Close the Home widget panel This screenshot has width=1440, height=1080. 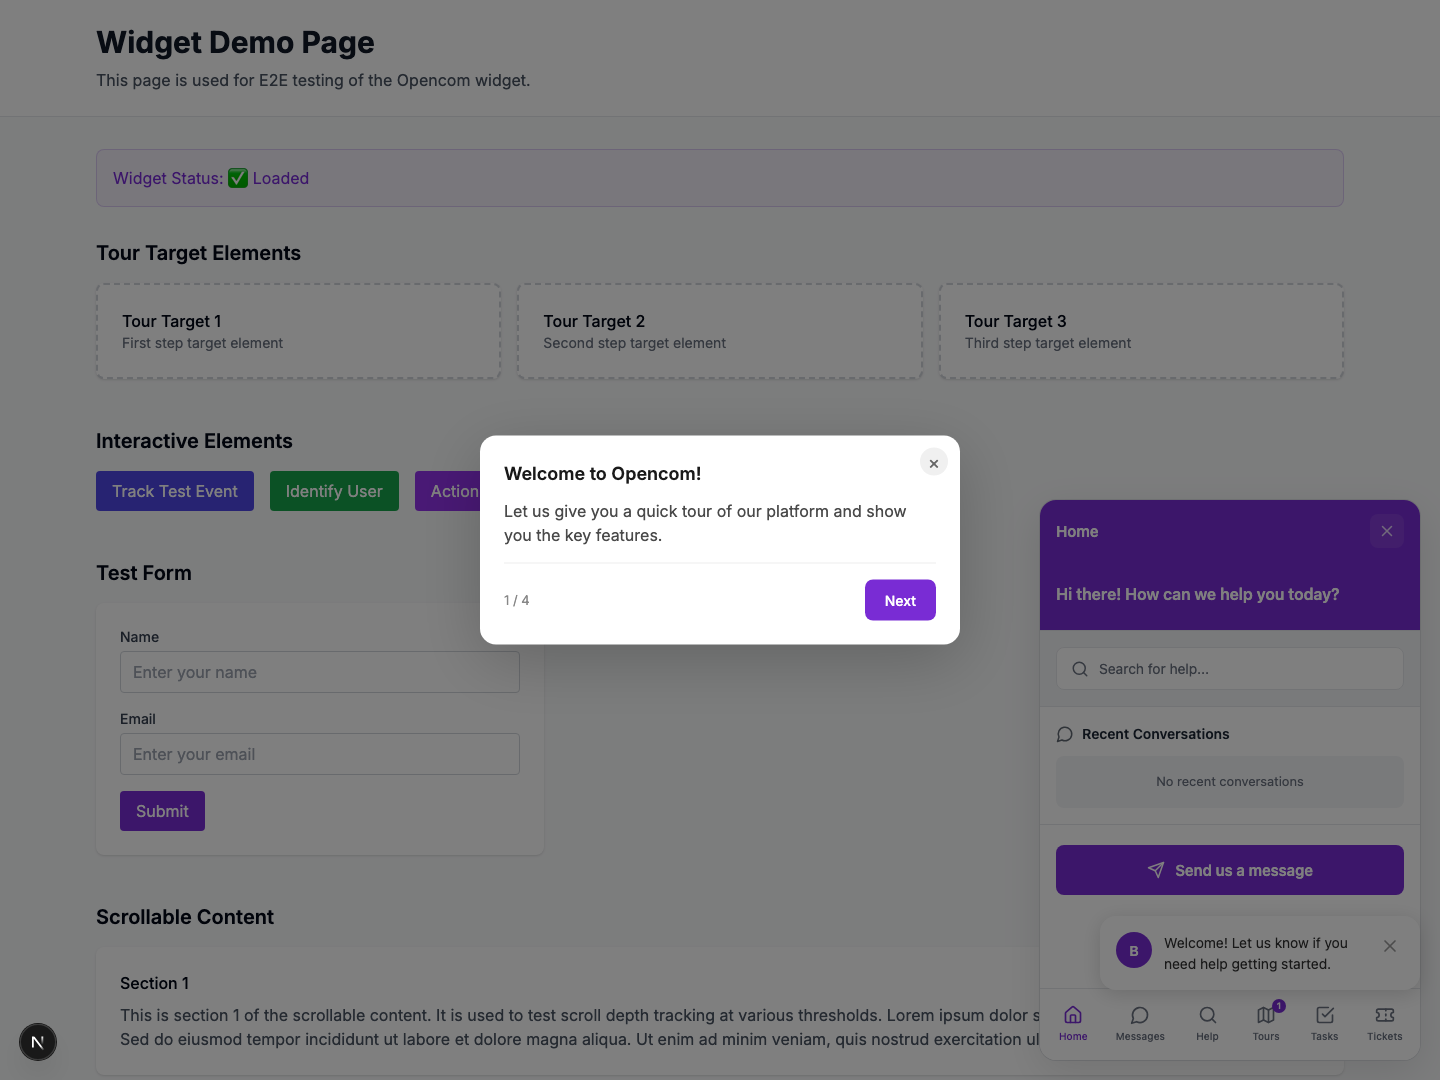[x=1386, y=531]
